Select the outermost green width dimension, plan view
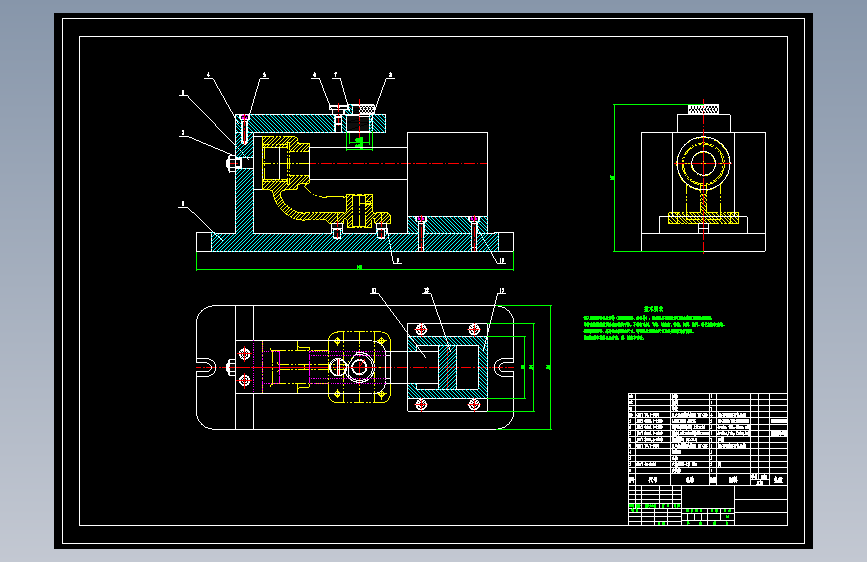The image size is (867, 562). tap(550, 367)
